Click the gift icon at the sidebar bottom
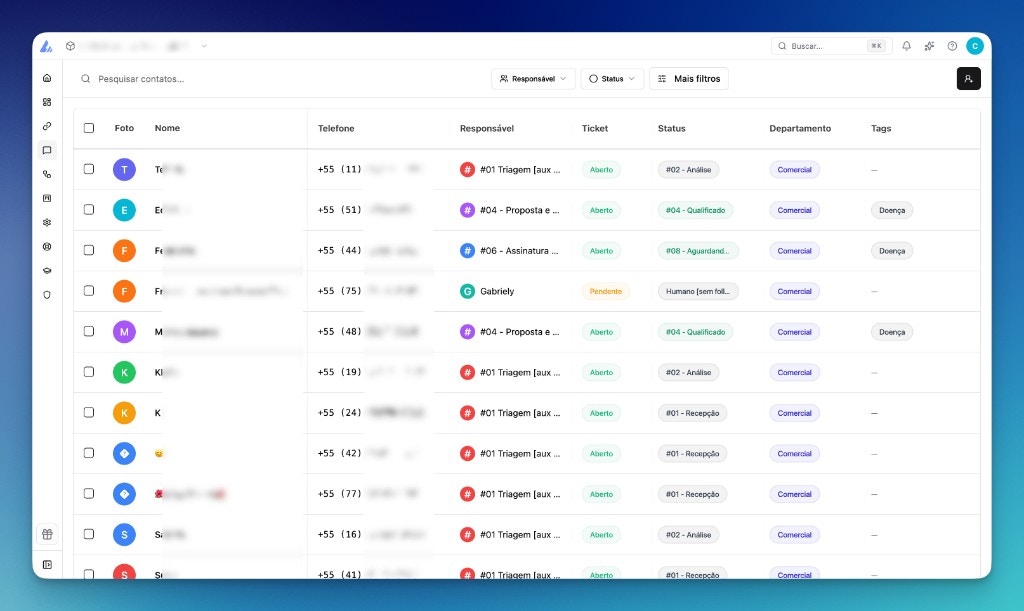This screenshot has width=1024, height=611. point(46,534)
